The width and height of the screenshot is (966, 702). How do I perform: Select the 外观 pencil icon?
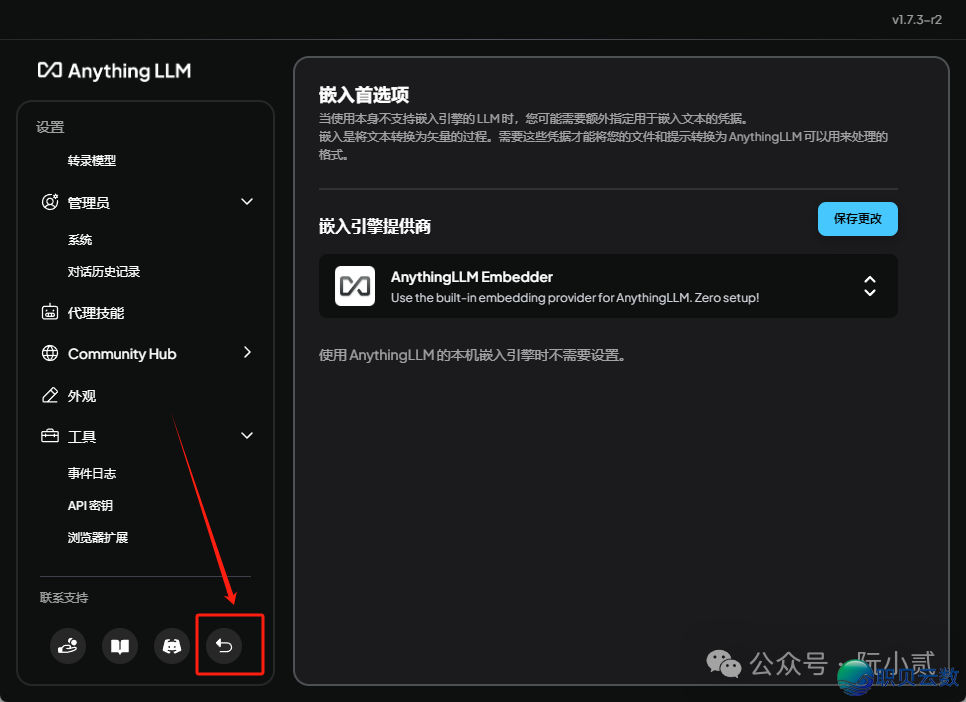coord(50,395)
